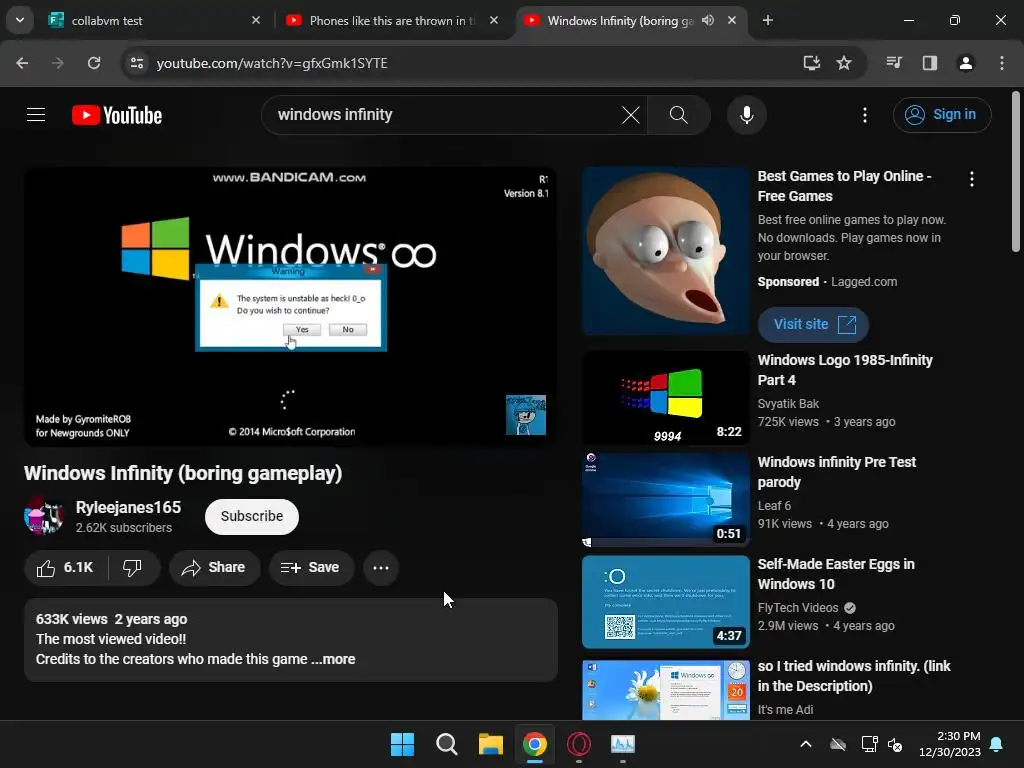
Task: Open Chrome media controls icon
Action: click(894, 63)
